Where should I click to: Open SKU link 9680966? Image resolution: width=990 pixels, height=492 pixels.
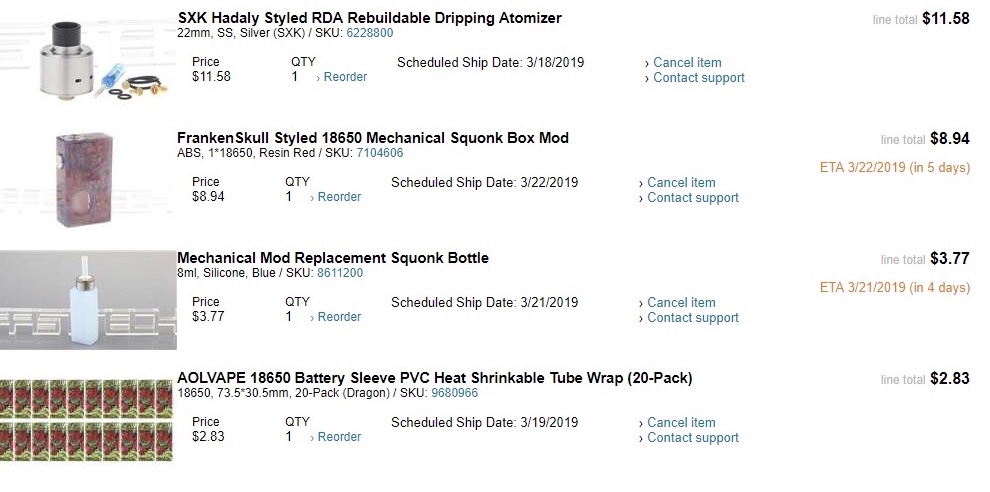[x=454, y=393]
